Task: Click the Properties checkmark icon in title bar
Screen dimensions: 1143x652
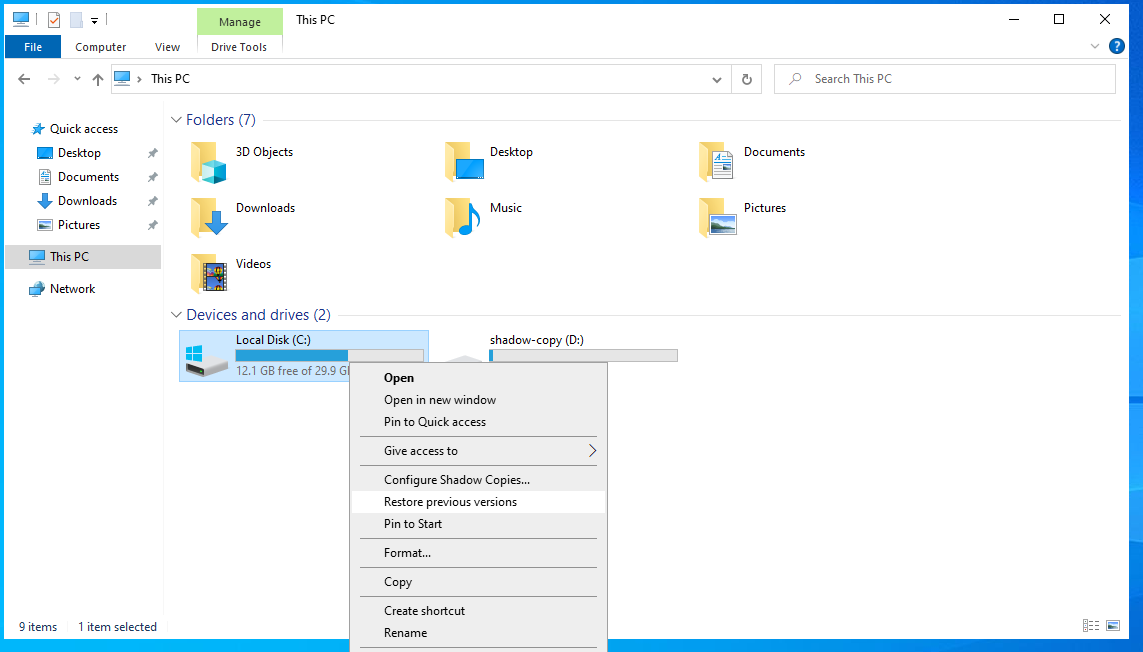Action: tap(54, 20)
